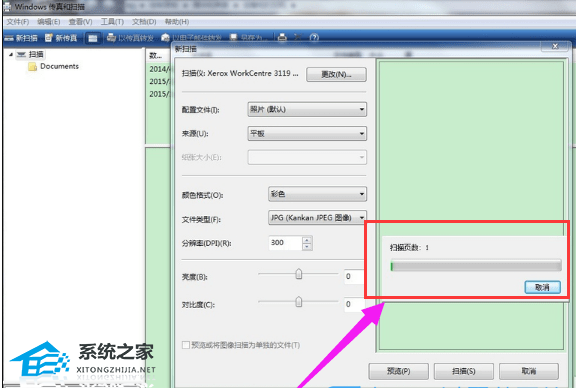Open the help question mark icon
This screenshot has width=576, height=388.
(314, 37)
